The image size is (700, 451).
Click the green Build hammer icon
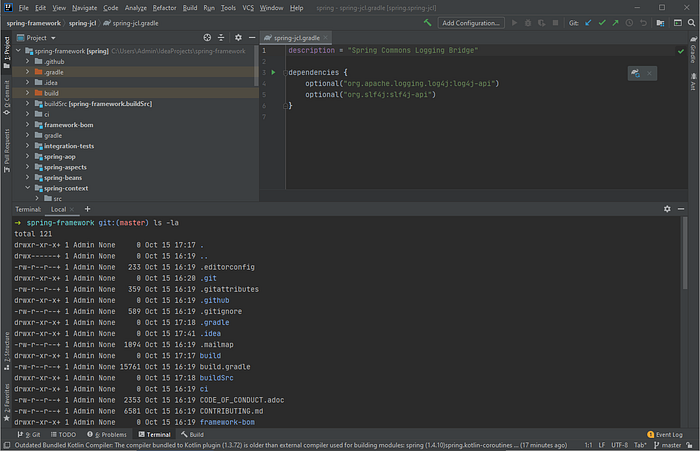(428, 22)
